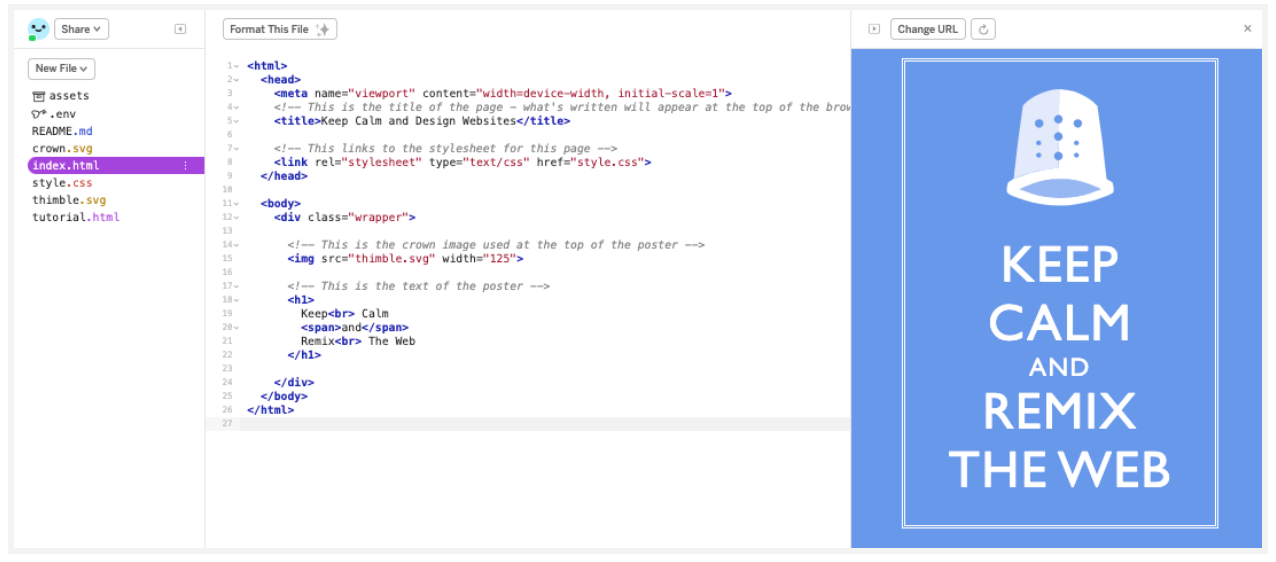Click the 'REMIX' text in preview poster
The image size is (1276, 562).
tap(1059, 411)
